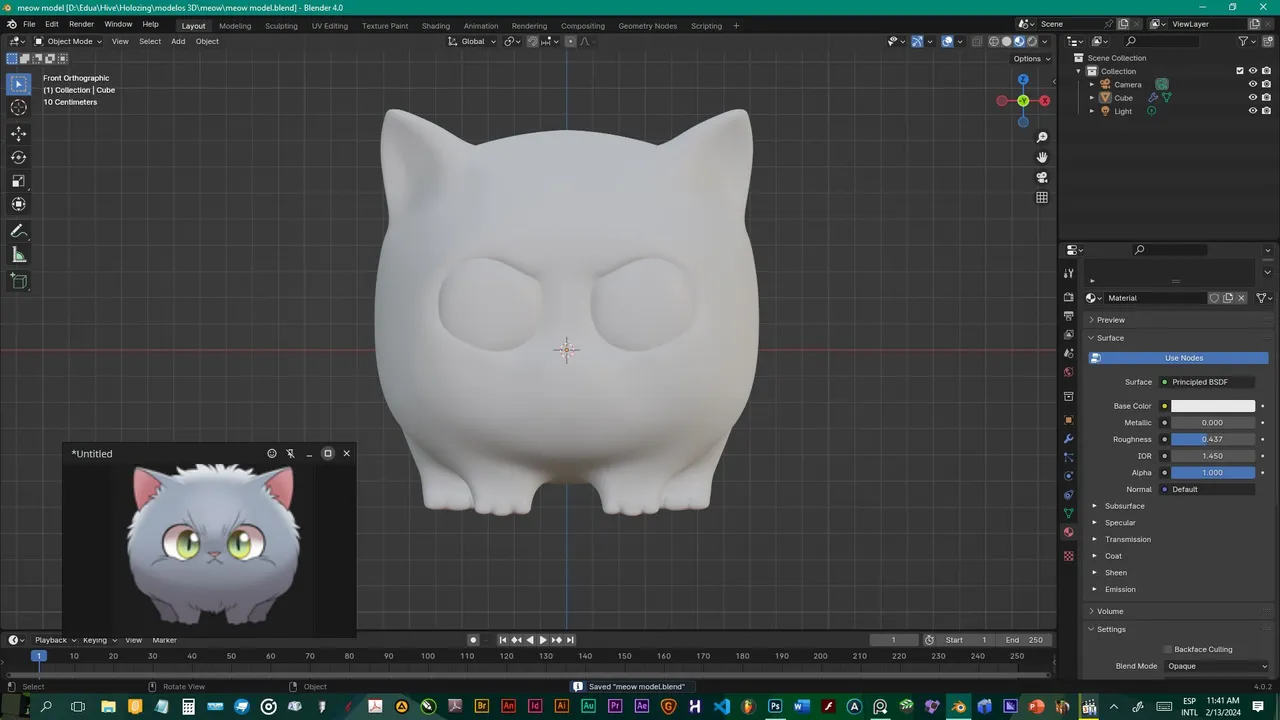The width and height of the screenshot is (1280, 720).
Task: Switch to wireframe viewport shading
Action: pos(994,41)
